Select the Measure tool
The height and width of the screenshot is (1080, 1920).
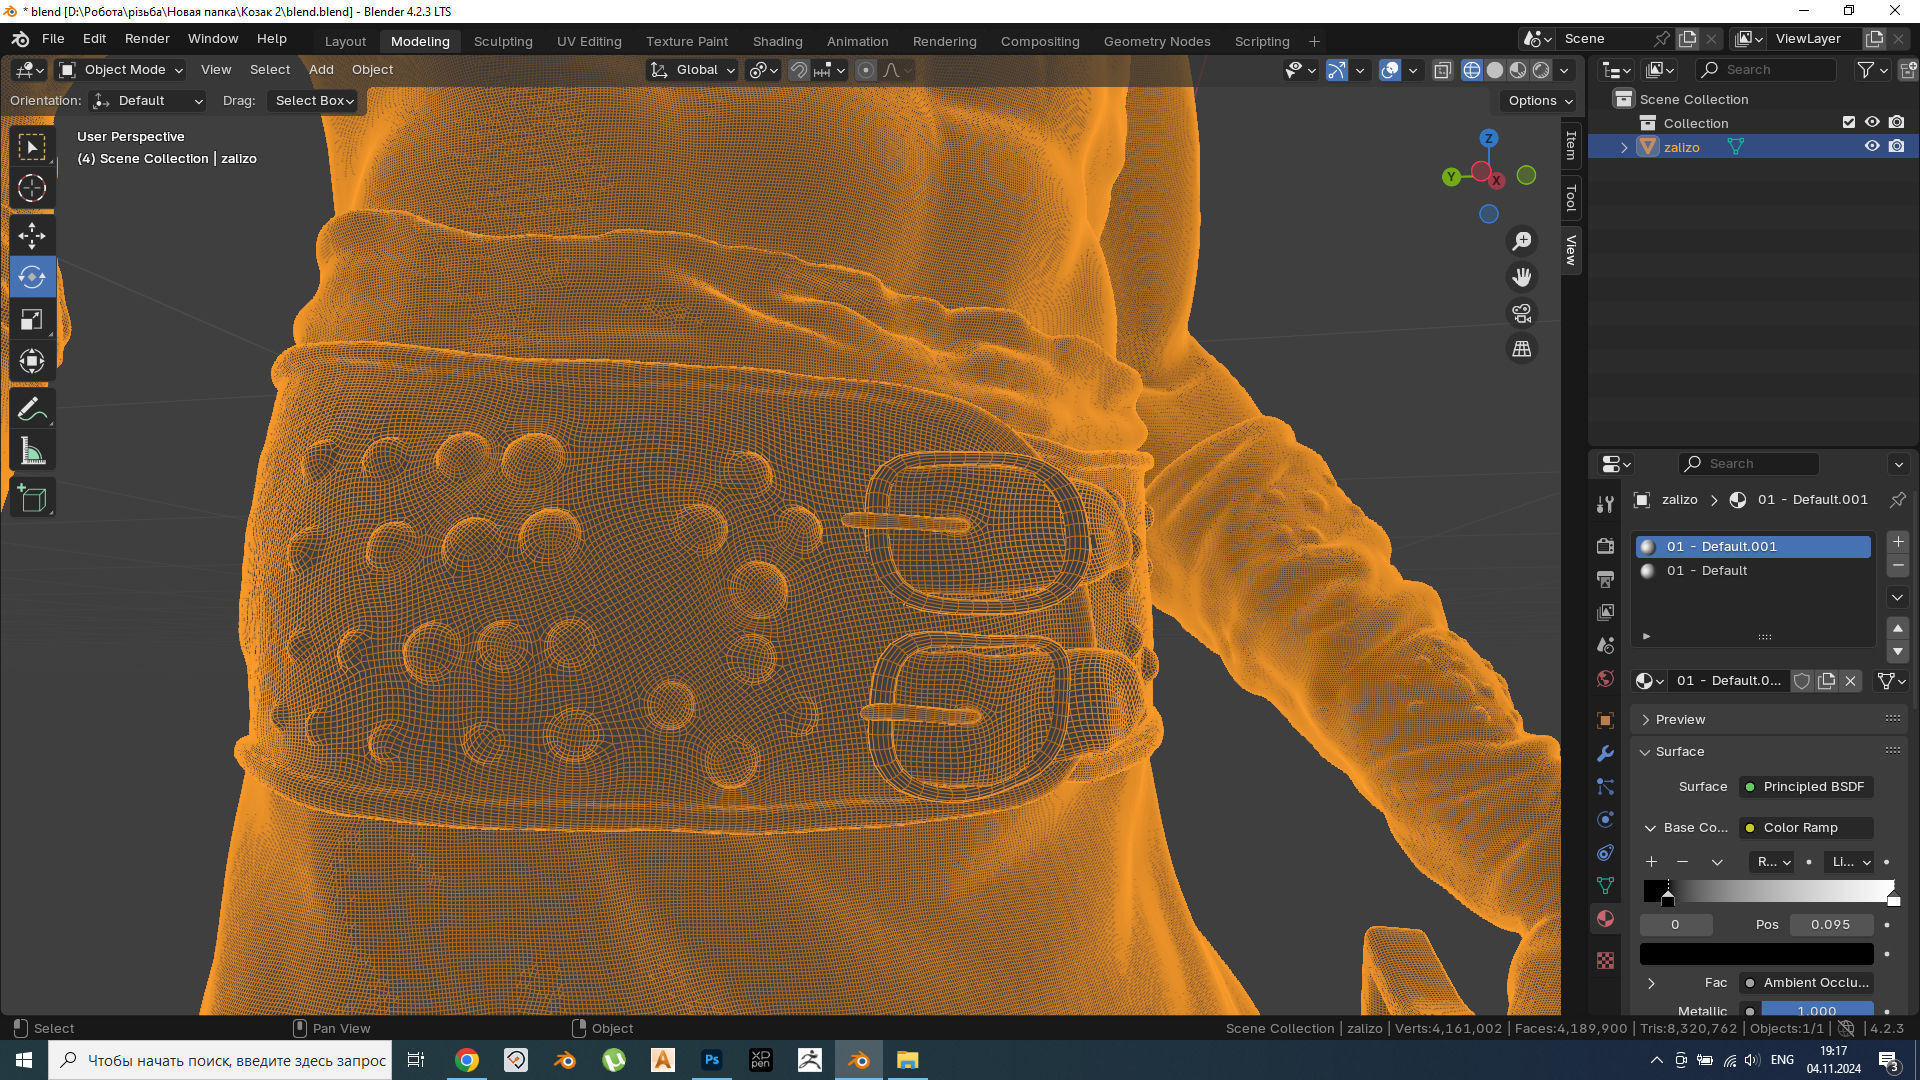pyautogui.click(x=32, y=452)
